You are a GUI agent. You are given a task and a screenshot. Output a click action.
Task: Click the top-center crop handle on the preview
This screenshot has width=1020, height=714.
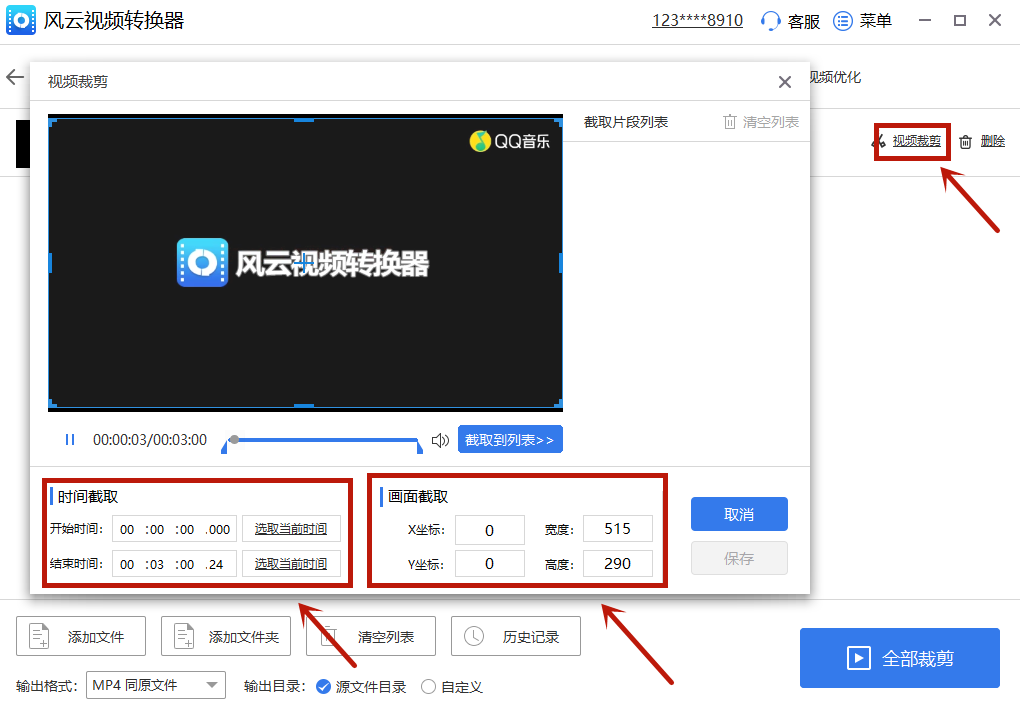tap(304, 120)
